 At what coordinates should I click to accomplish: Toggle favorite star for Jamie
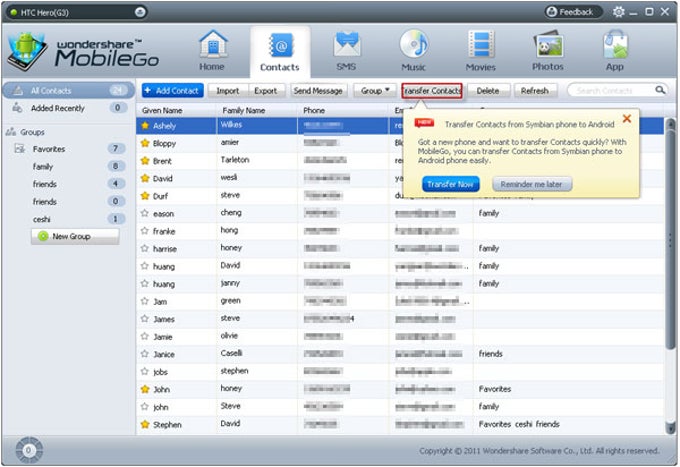(145, 336)
